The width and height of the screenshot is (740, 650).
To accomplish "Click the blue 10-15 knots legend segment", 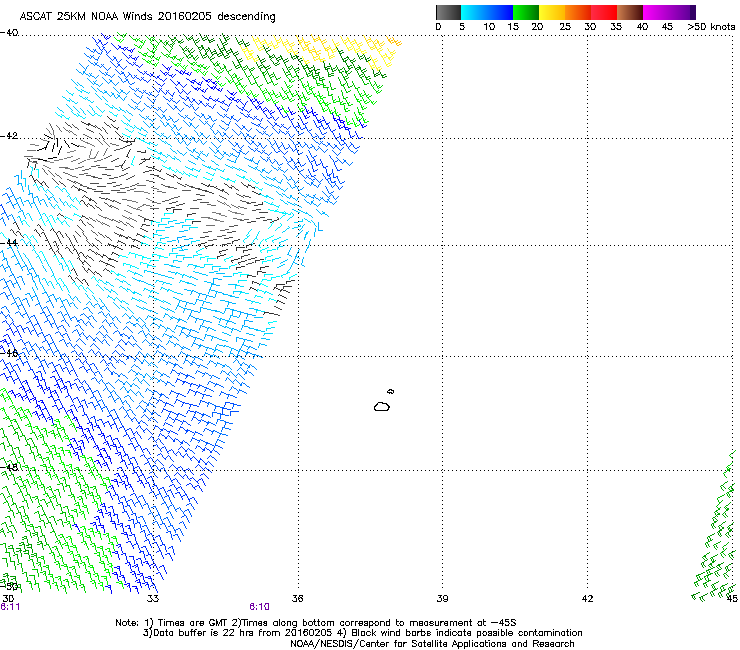I will pos(500,12).
